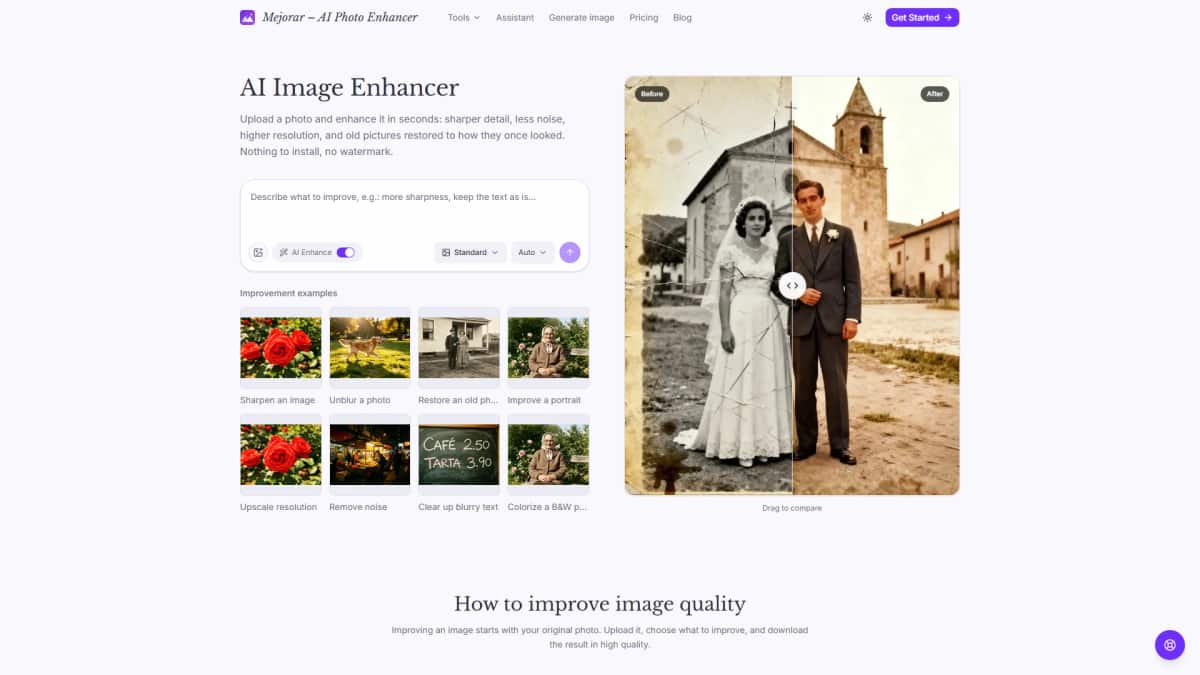The width and height of the screenshot is (1200, 675).
Task: Click the Get Started button
Action: pos(922,17)
